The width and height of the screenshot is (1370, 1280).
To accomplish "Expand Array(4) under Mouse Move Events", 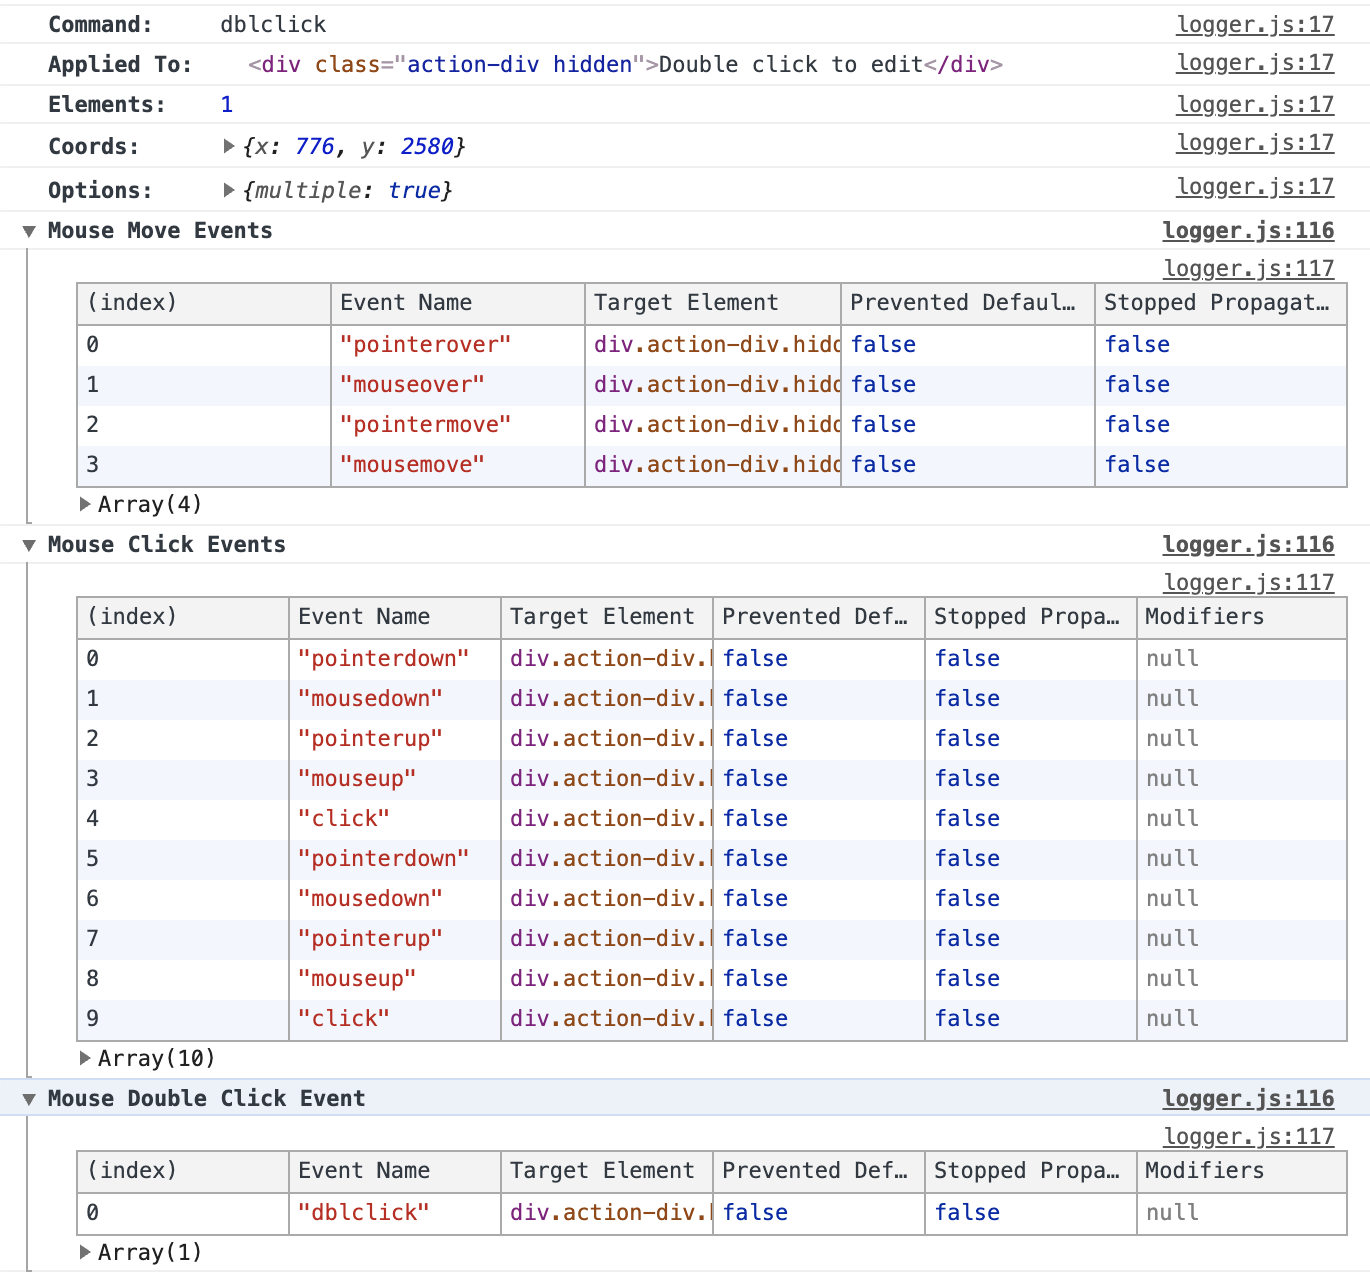I will [86, 504].
